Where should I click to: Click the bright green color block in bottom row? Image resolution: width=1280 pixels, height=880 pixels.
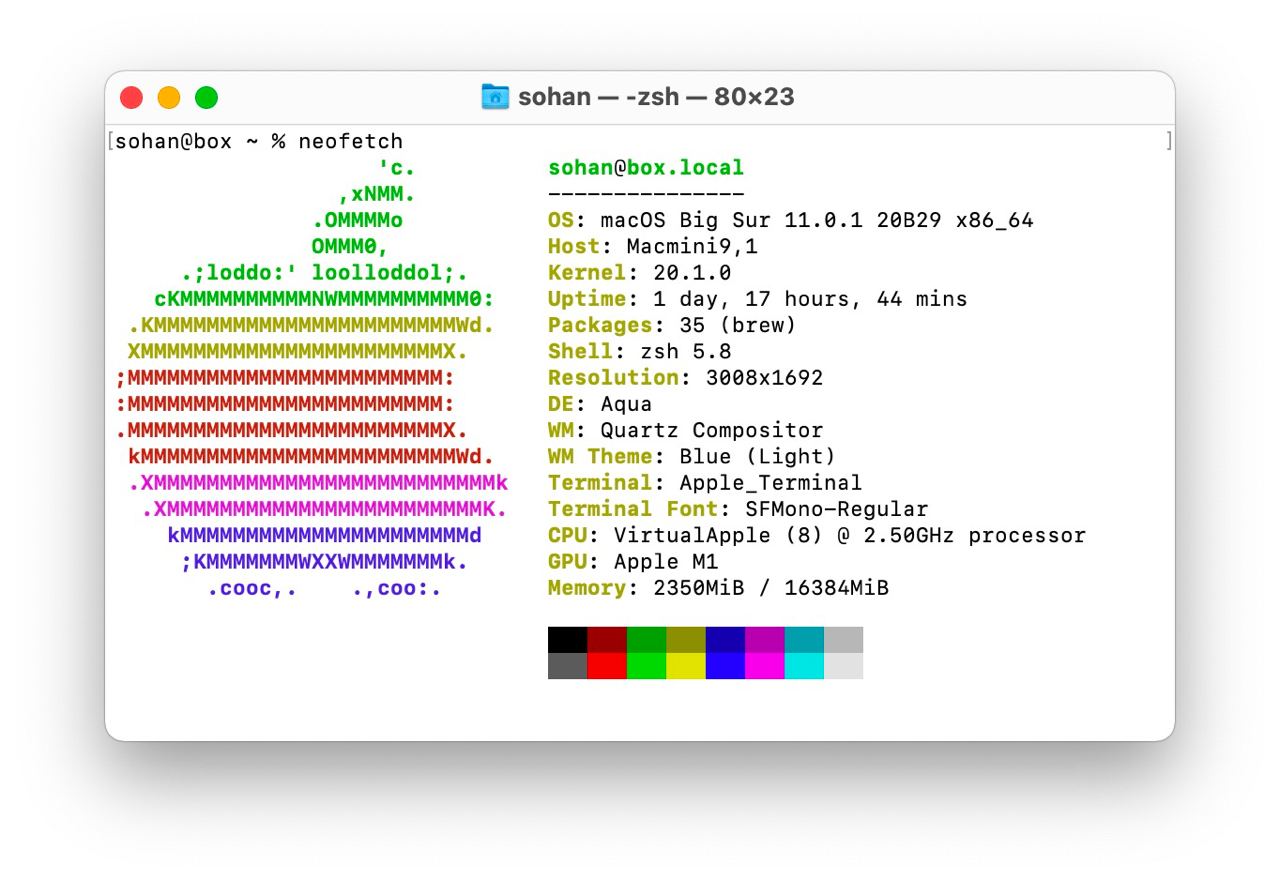pyautogui.click(x=646, y=666)
